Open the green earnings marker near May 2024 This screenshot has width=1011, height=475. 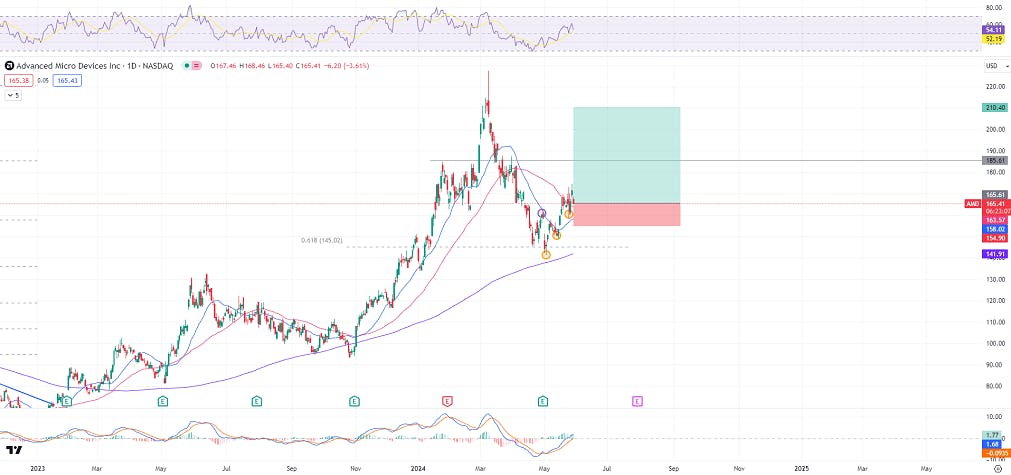[543, 402]
